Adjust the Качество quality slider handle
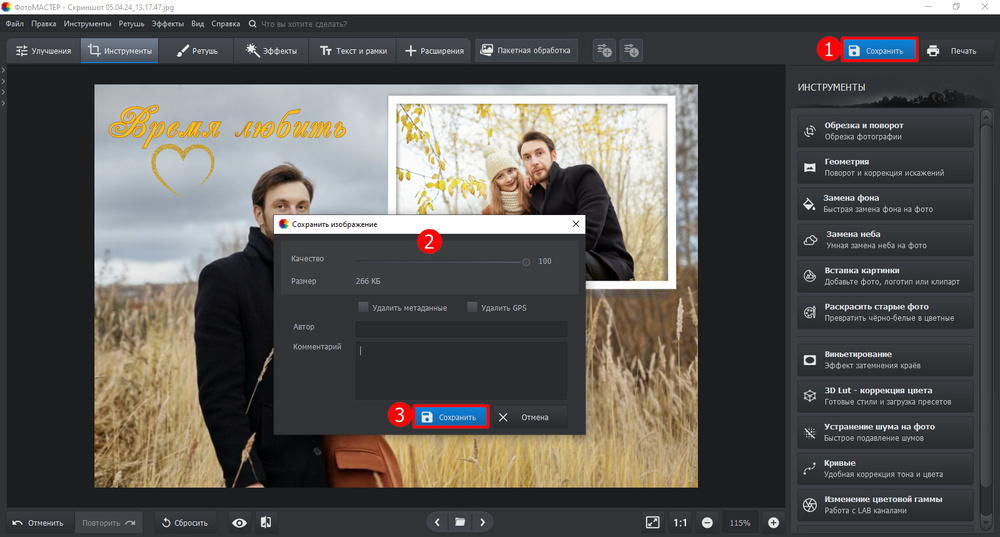Screen dimensions: 1000x537 (x=526, y=261)
